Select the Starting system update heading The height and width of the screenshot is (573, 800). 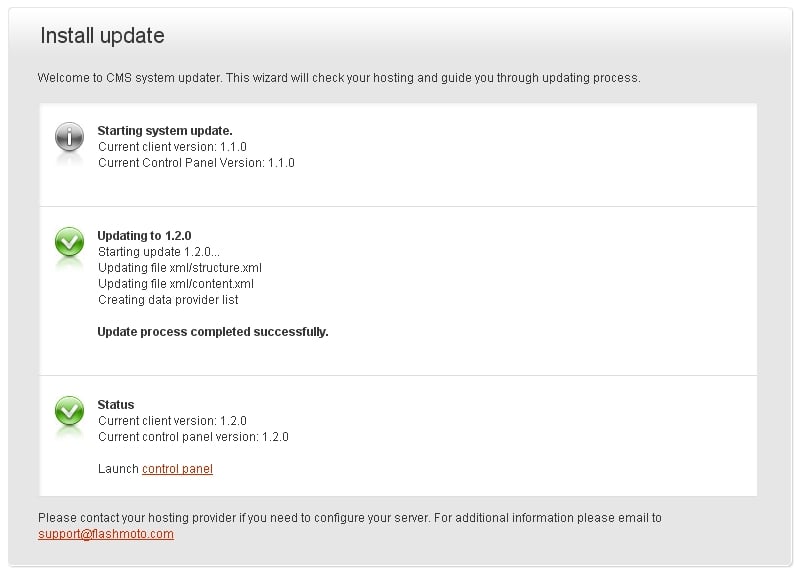click(165, 131)
